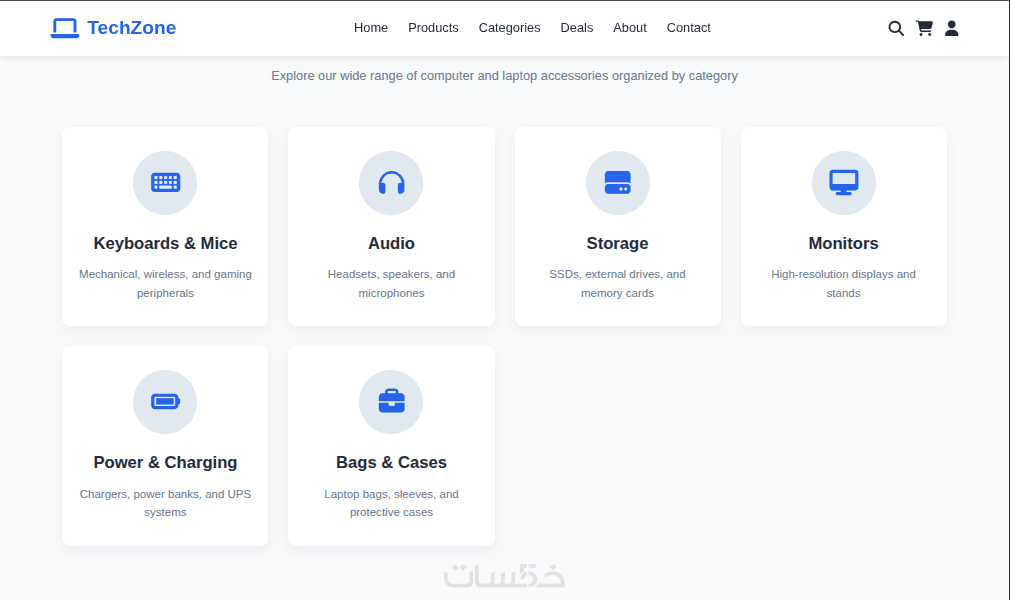Open the Contact menu item
The width and height of the screenshot is (1010, 600).
coord(688,28)
